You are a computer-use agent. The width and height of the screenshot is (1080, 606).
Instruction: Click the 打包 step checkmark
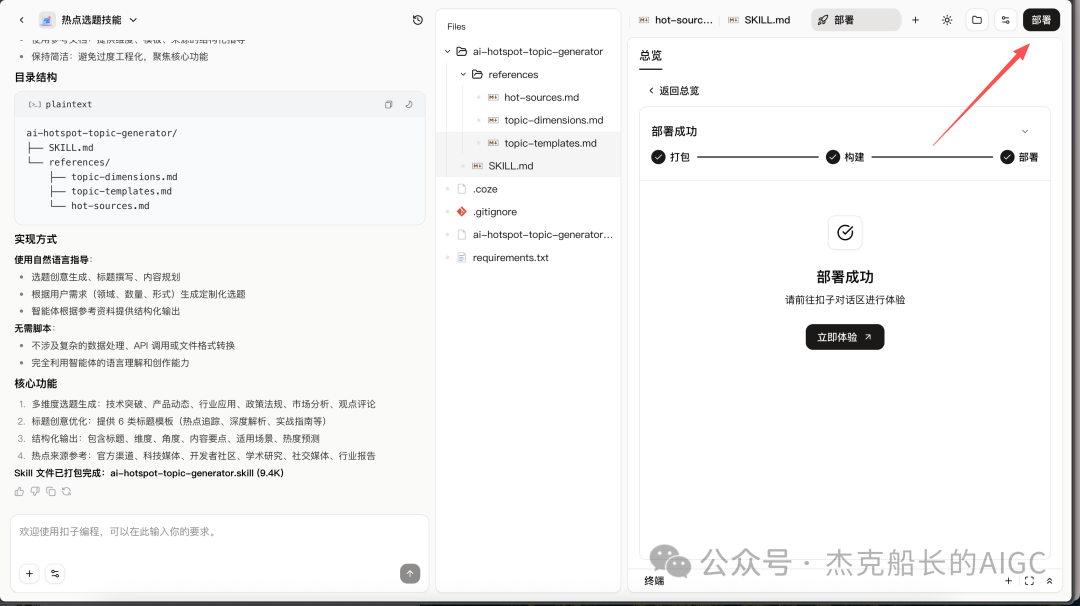(658, 157)
